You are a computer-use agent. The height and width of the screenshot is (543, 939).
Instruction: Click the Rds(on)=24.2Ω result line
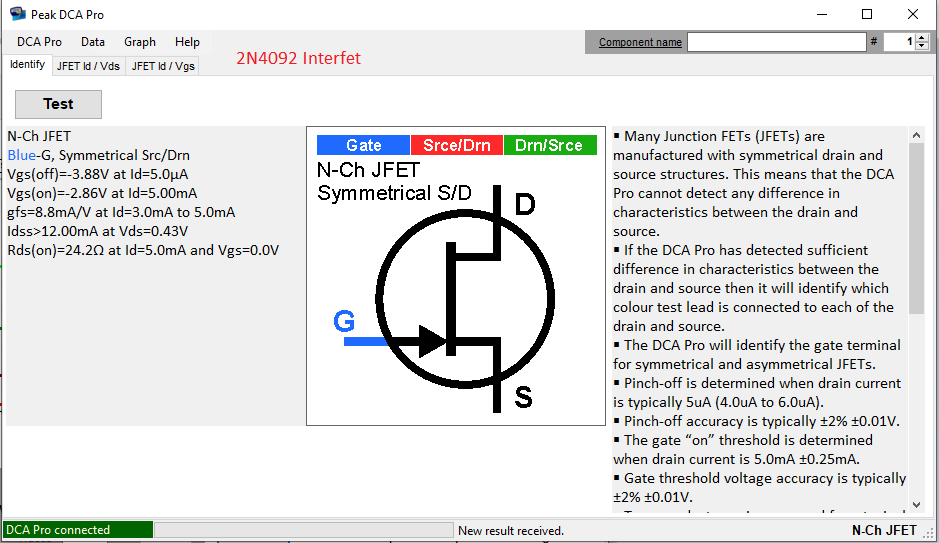click(143, 250)
